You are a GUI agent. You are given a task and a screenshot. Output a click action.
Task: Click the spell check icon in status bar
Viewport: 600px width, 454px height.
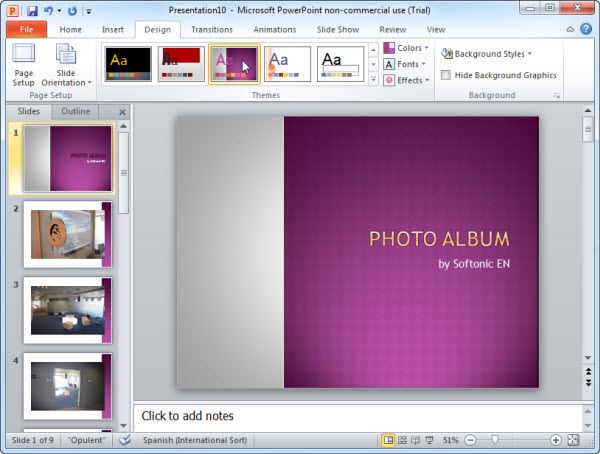125,440
